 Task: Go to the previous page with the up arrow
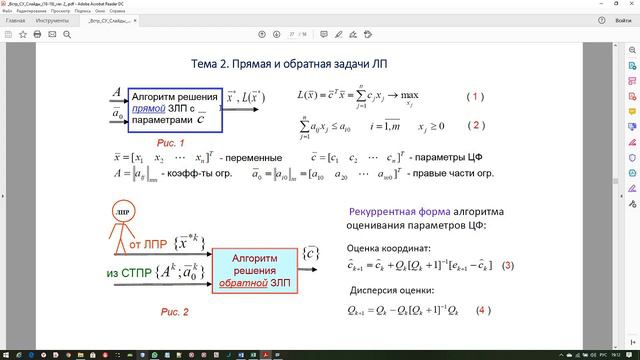click(x=262, y=35)
